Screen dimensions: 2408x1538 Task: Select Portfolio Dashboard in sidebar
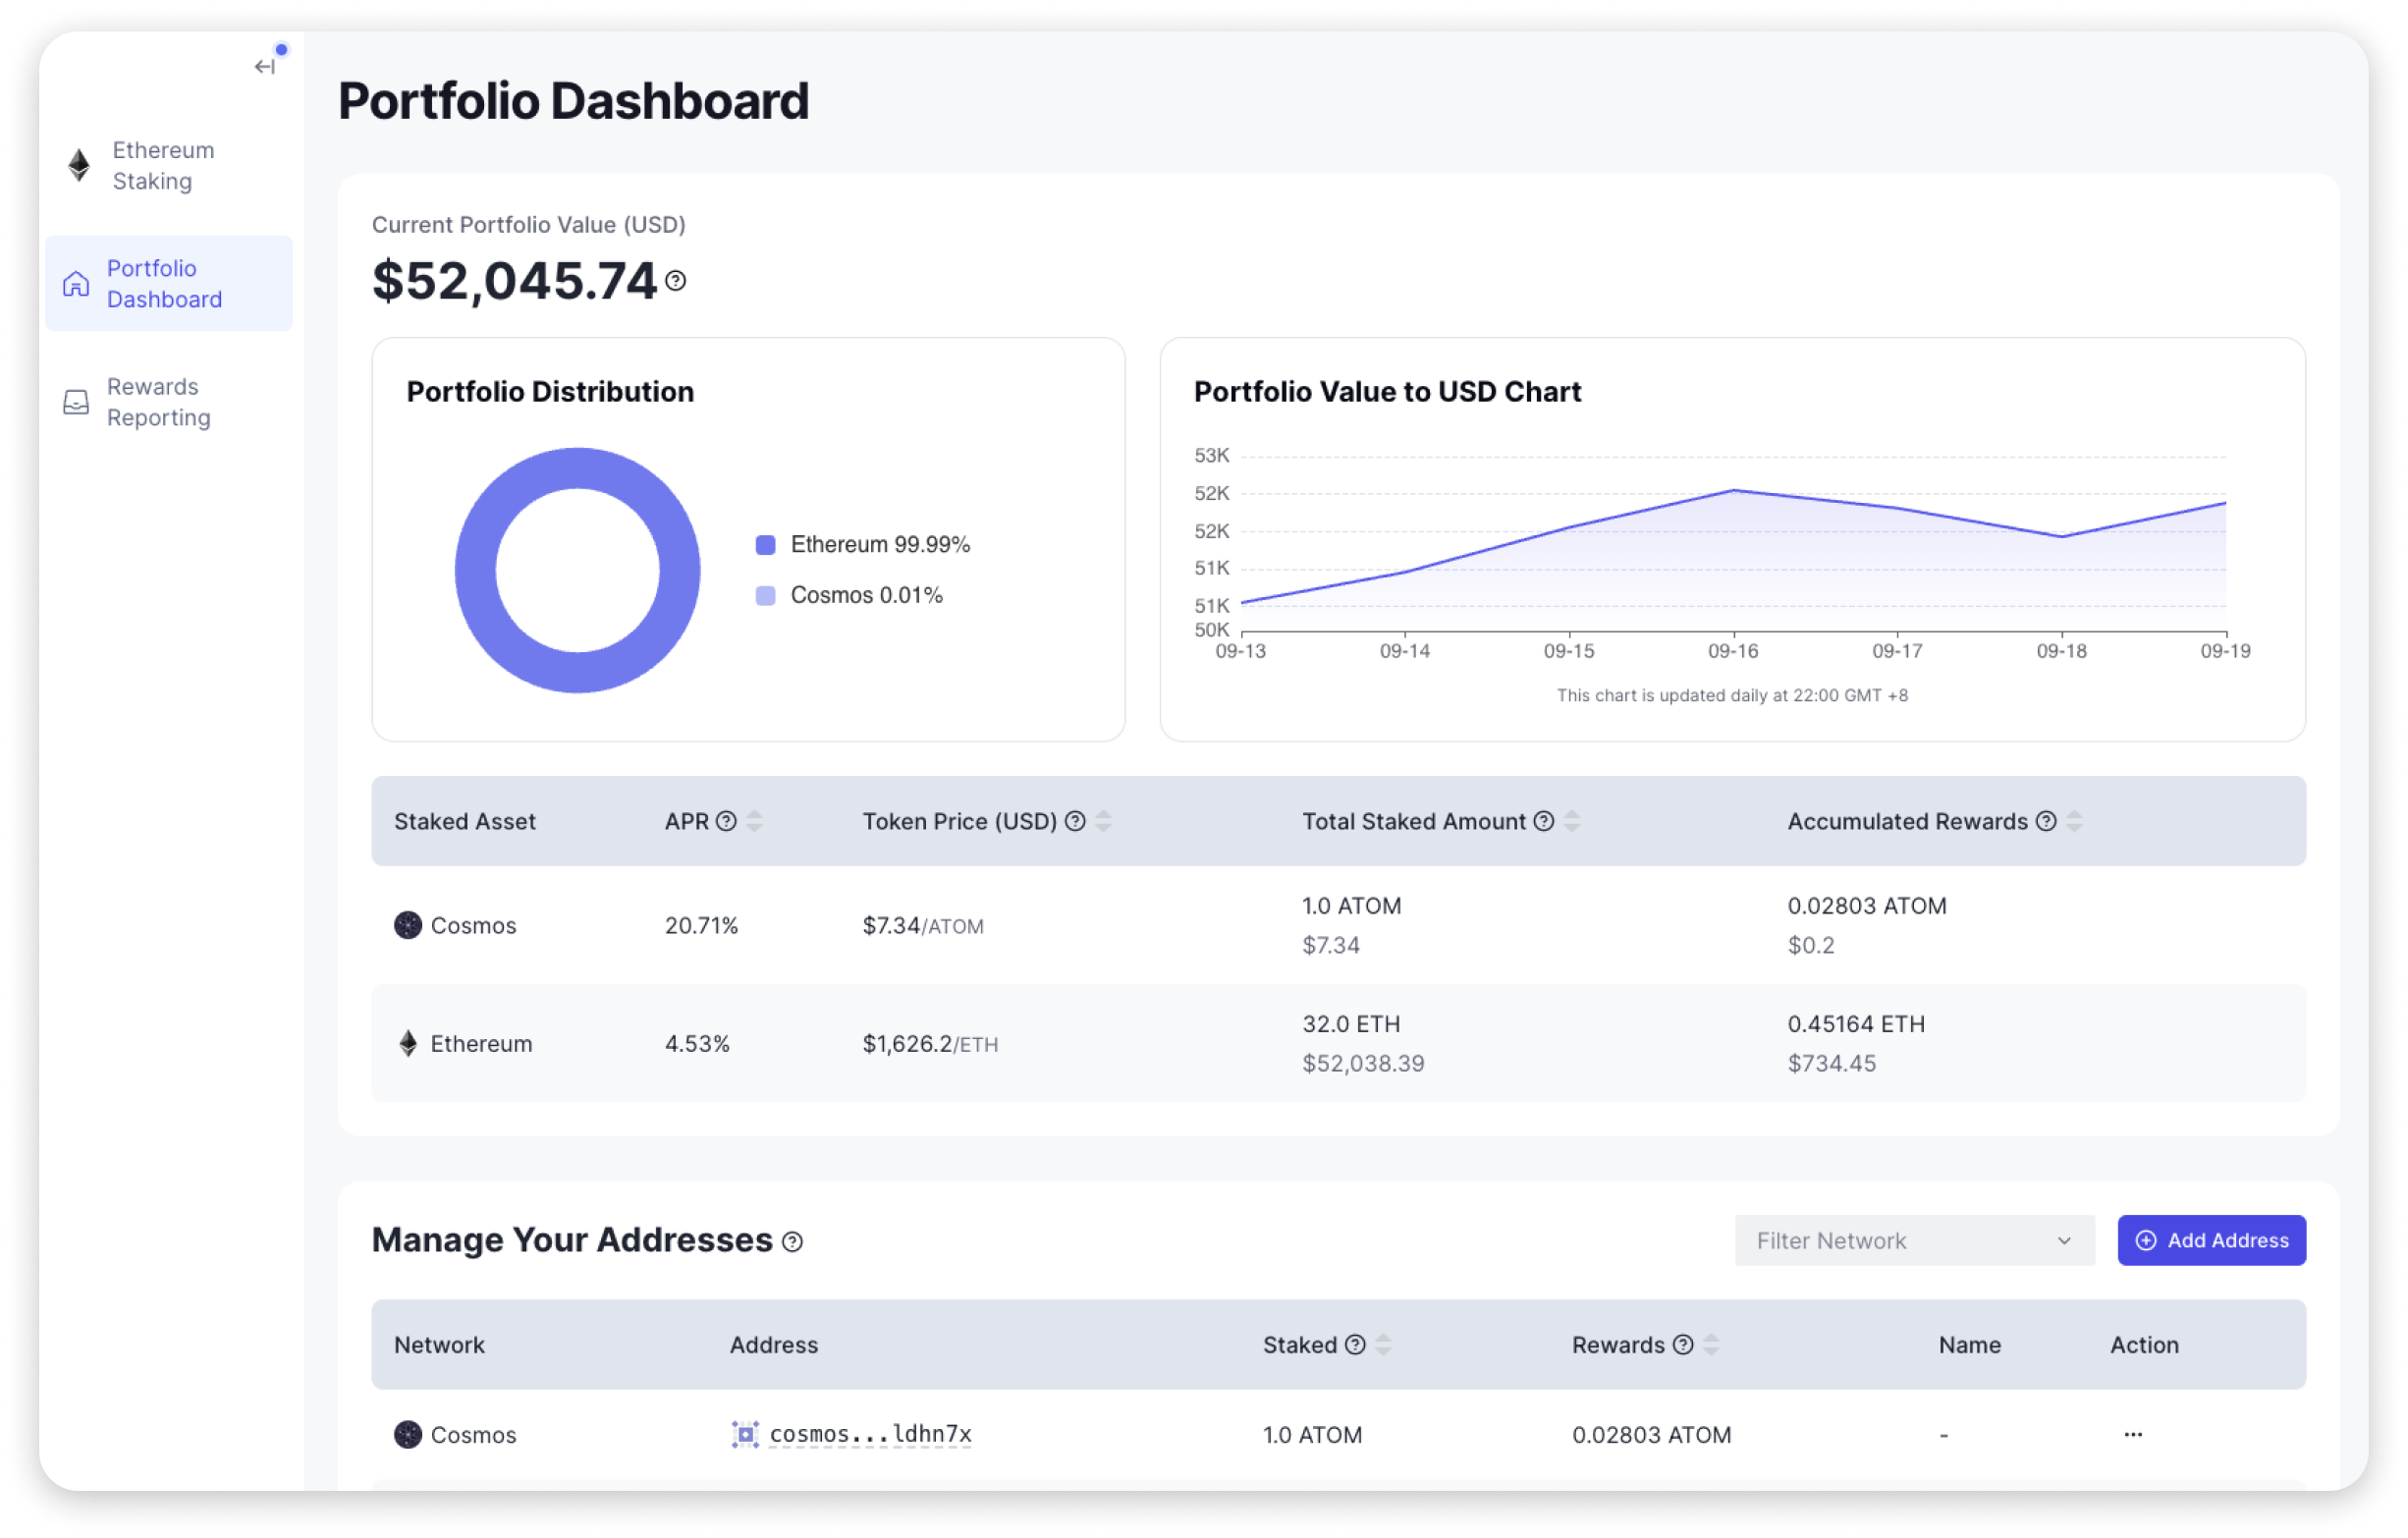[x=169, y=284]
